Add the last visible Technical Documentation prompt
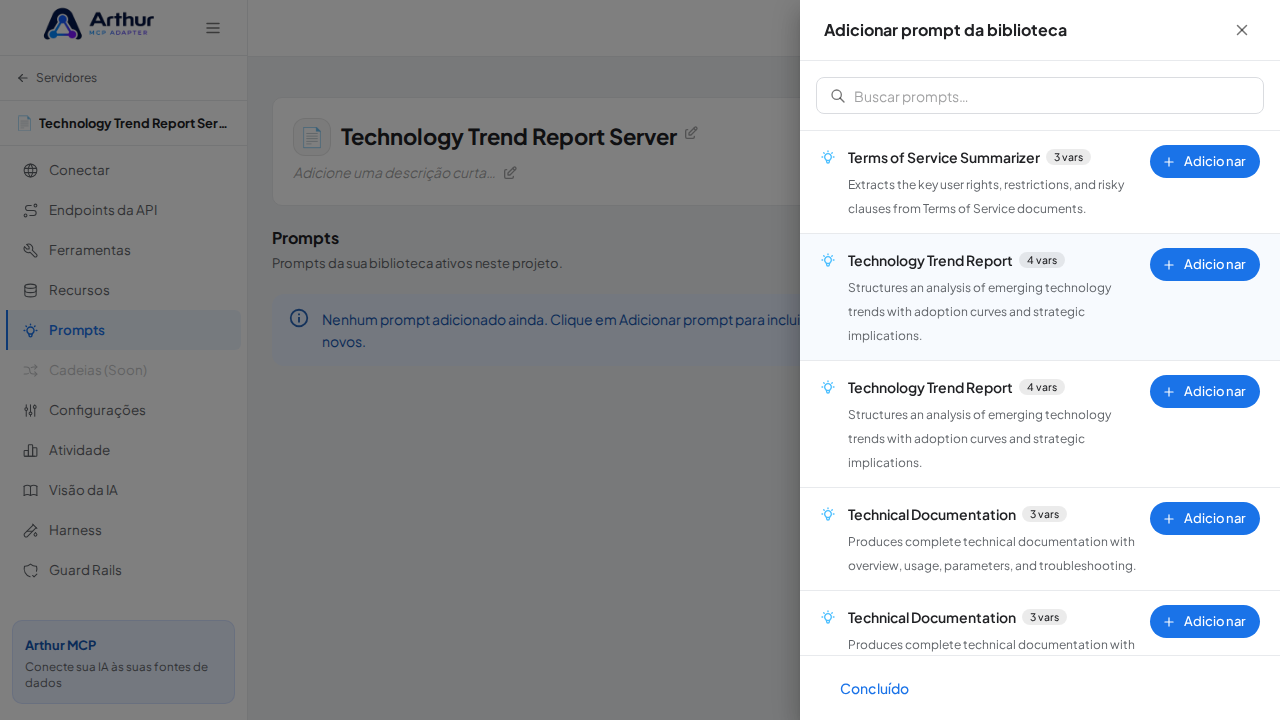The height and width of the screenshot is (720, 1280). pos(1205,621)
